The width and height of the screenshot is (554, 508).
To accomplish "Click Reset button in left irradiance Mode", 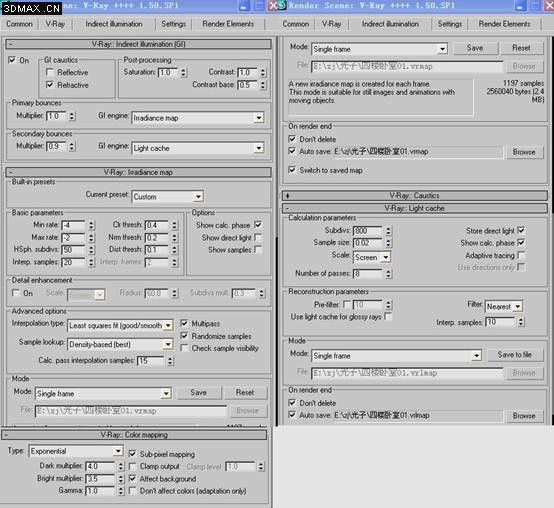I will point(245,392).
